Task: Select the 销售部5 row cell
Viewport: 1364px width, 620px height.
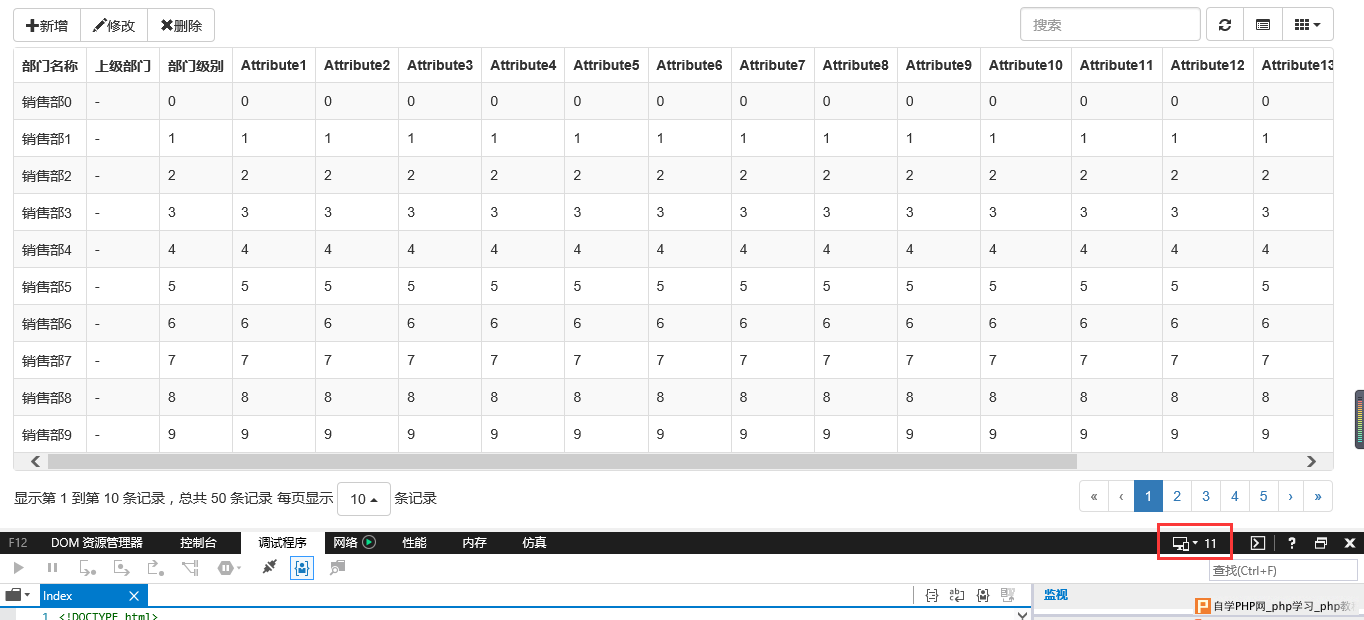Action: (x=50, y=286)
